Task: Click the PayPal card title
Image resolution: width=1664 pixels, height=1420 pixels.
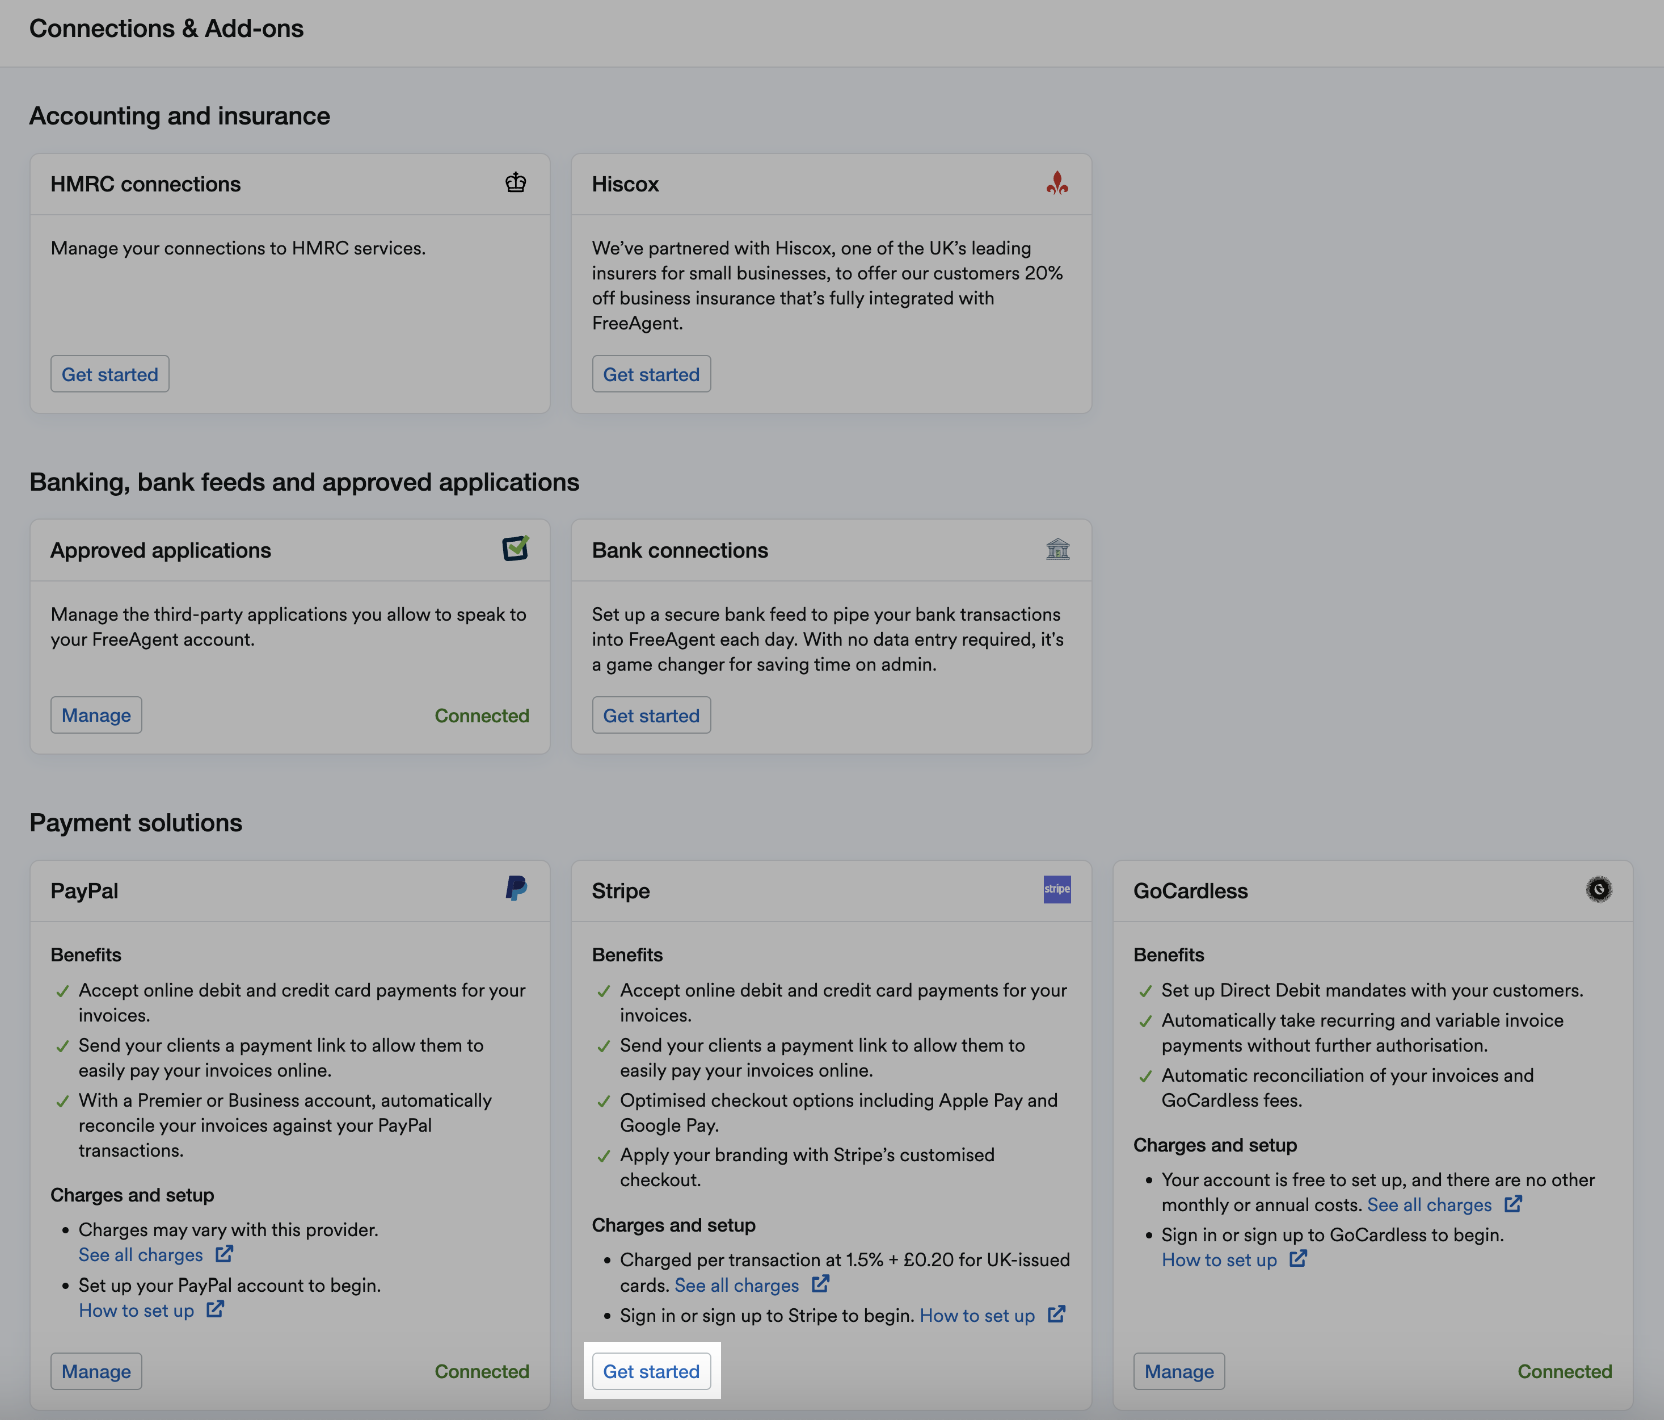Action: pyautogui.click(x=85, y=891)
